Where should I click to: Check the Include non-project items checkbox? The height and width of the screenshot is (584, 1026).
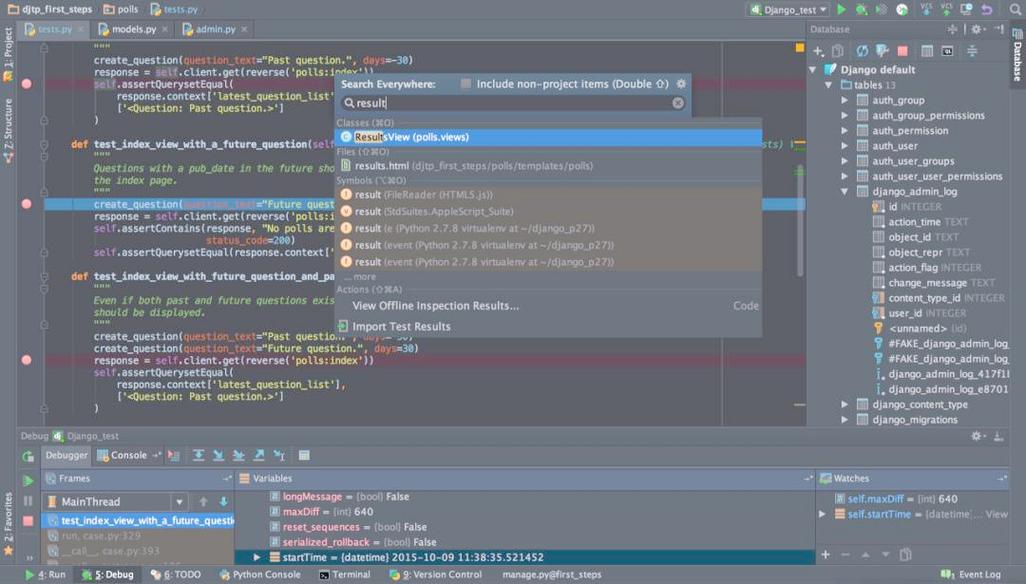coord(466,82)
